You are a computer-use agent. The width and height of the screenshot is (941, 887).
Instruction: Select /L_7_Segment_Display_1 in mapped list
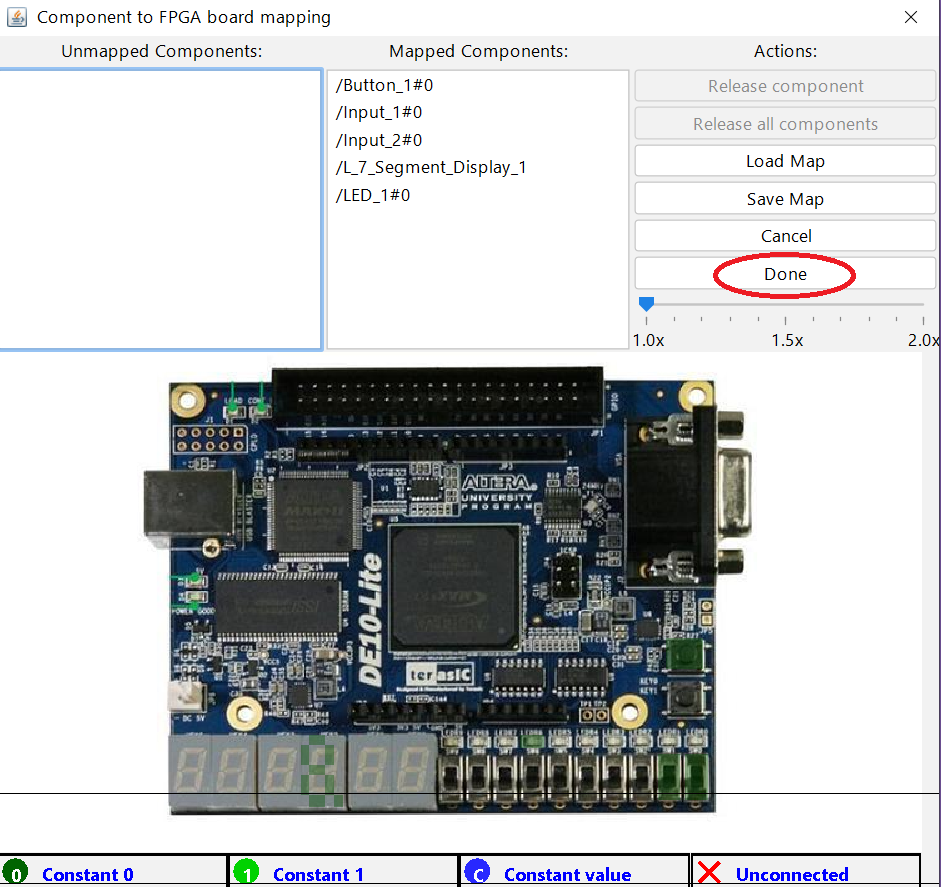tap(431, 167)
